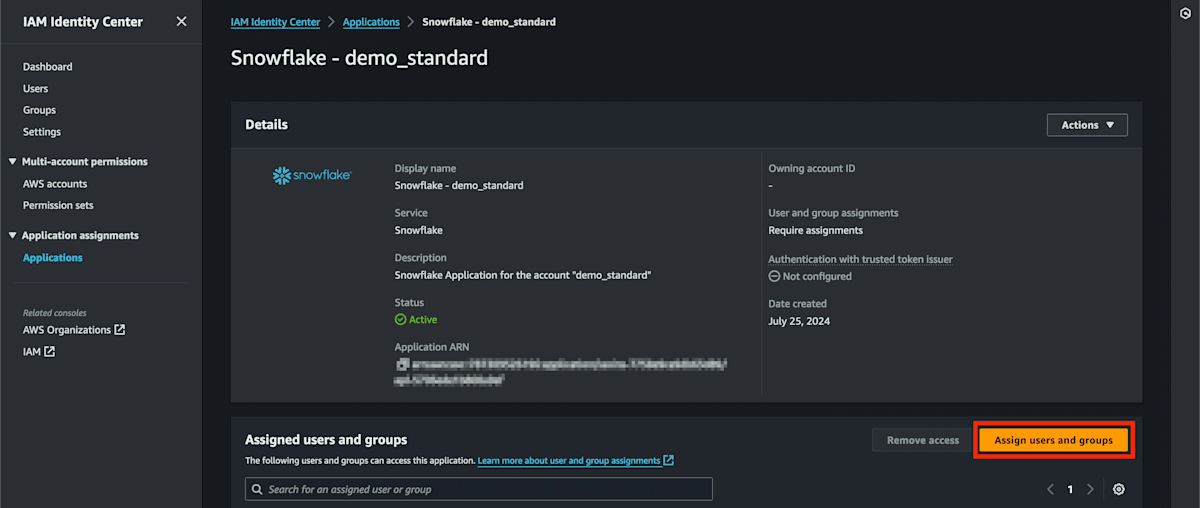
Task: Click Assign users and groups button
Action: (x=1053, y=440)
